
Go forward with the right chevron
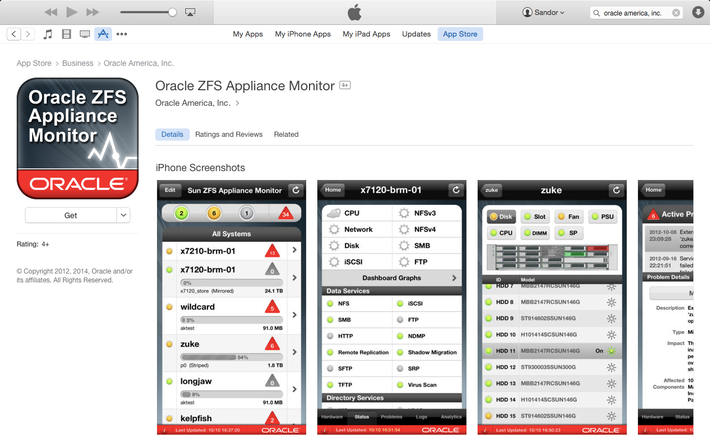28,34
